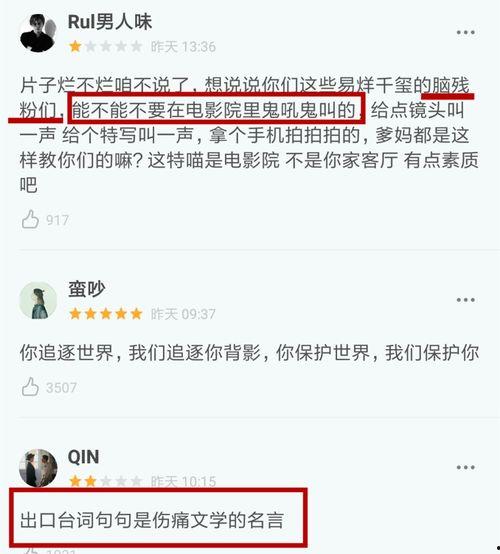Click the 3507 like count
Screen dimensions: 500x554
61,388
